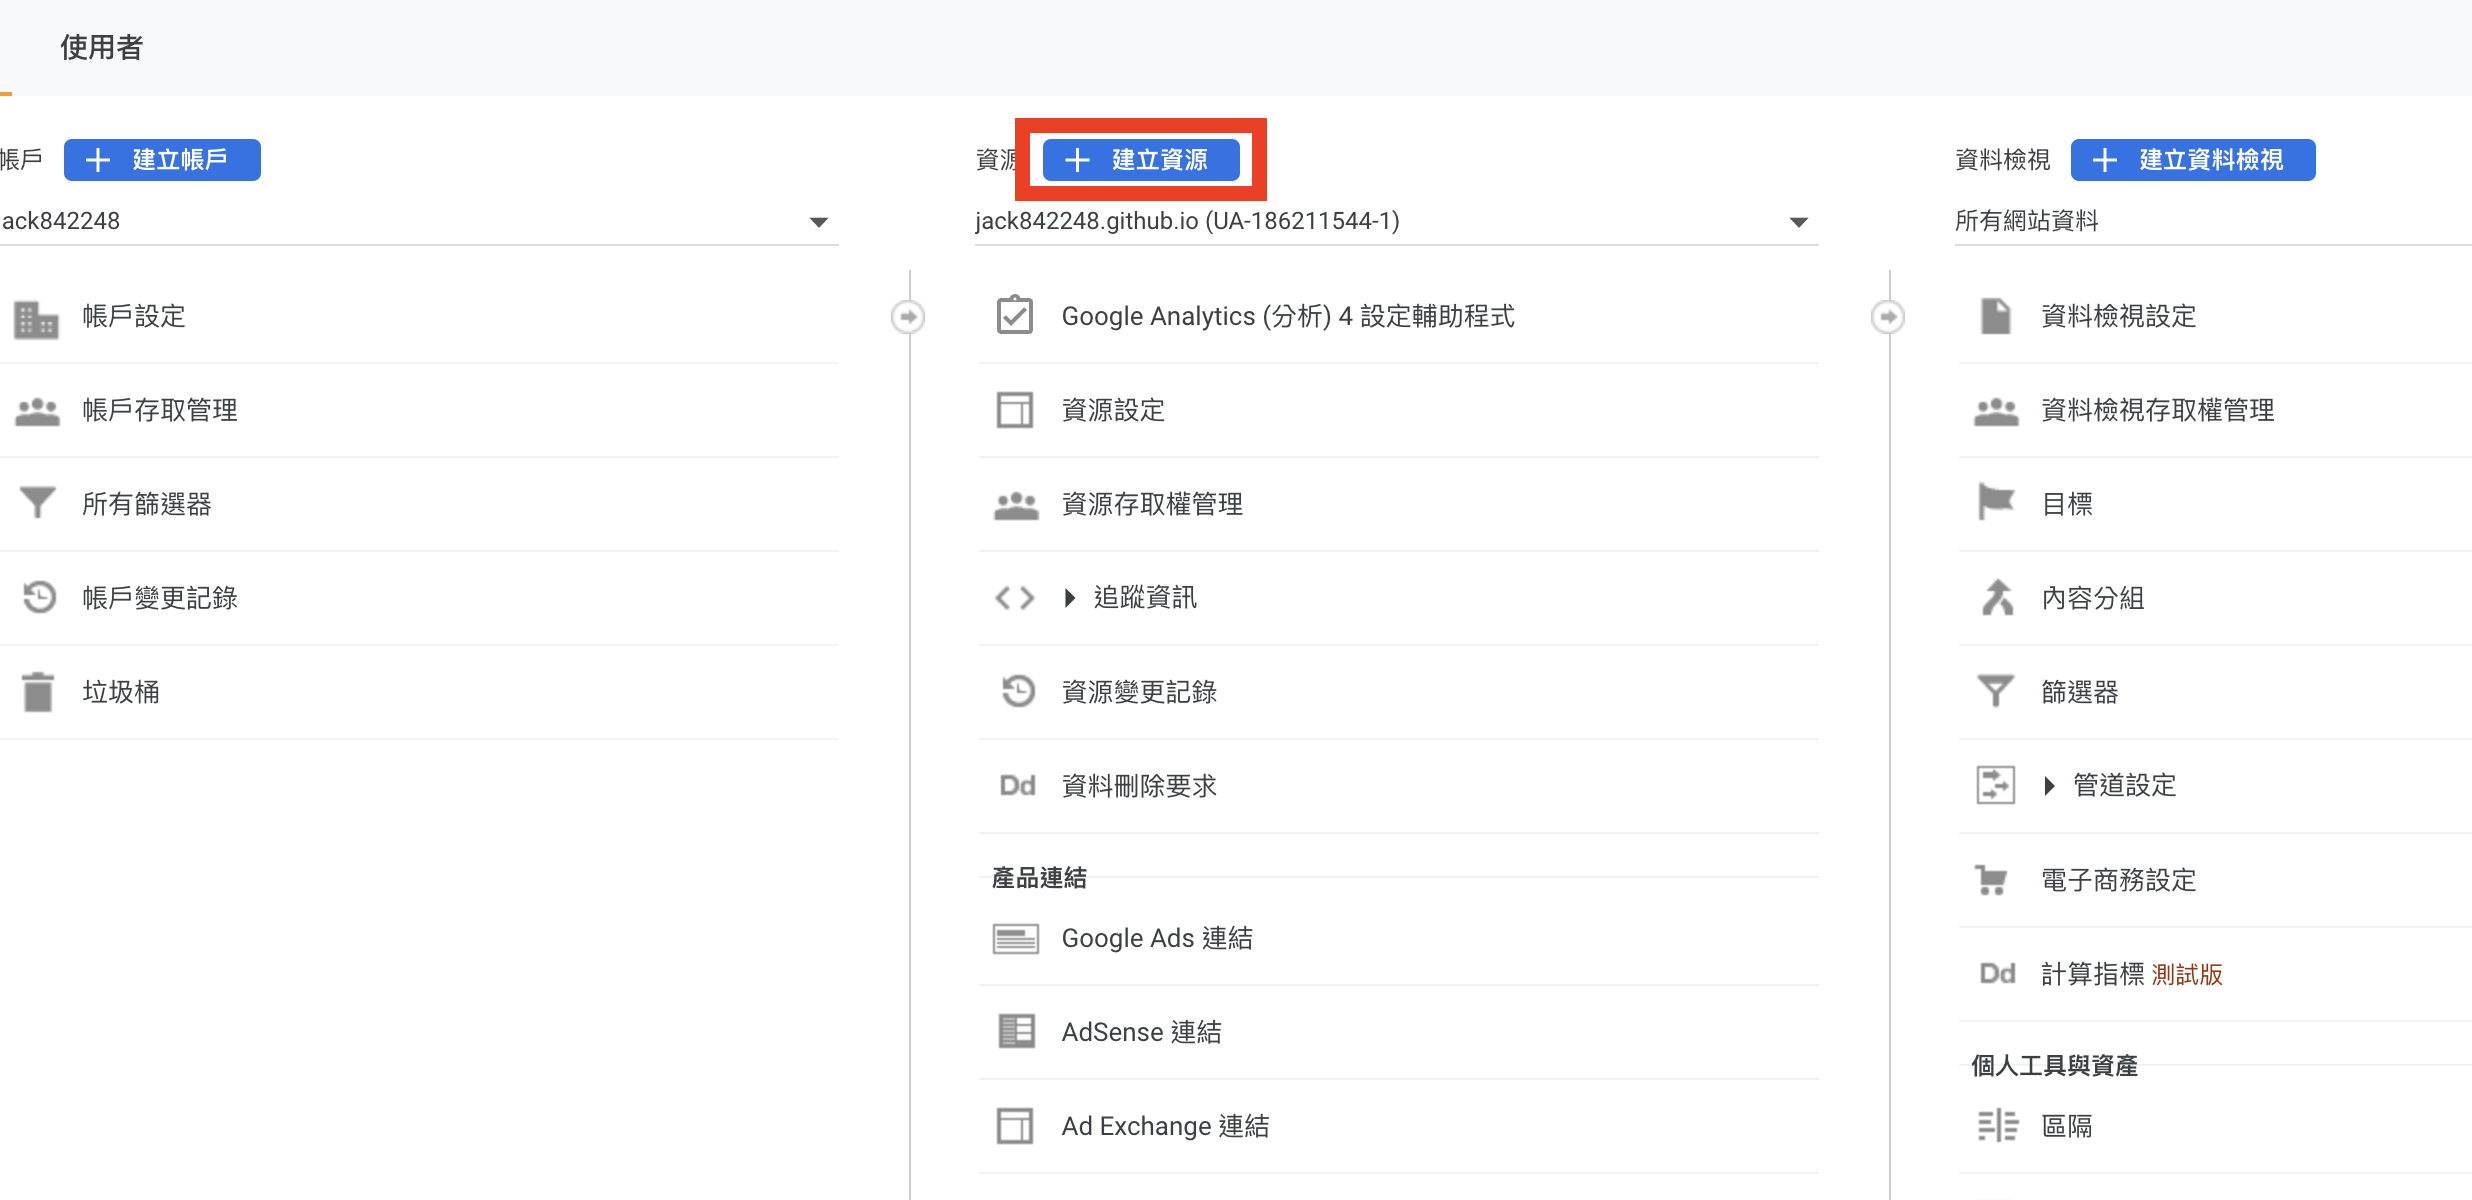Open 資料刪除要求 text entry
Screen dimensions: 2472x1200
pyautogui.click(x=1139, y=787)
